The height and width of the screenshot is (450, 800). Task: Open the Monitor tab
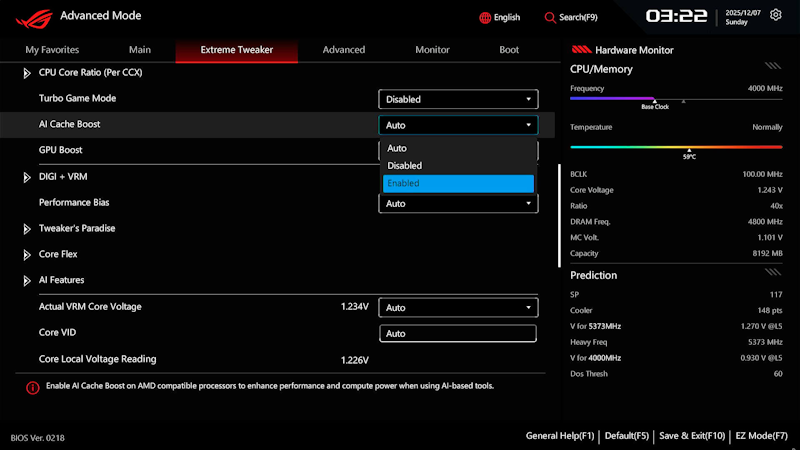click(432, 50)
